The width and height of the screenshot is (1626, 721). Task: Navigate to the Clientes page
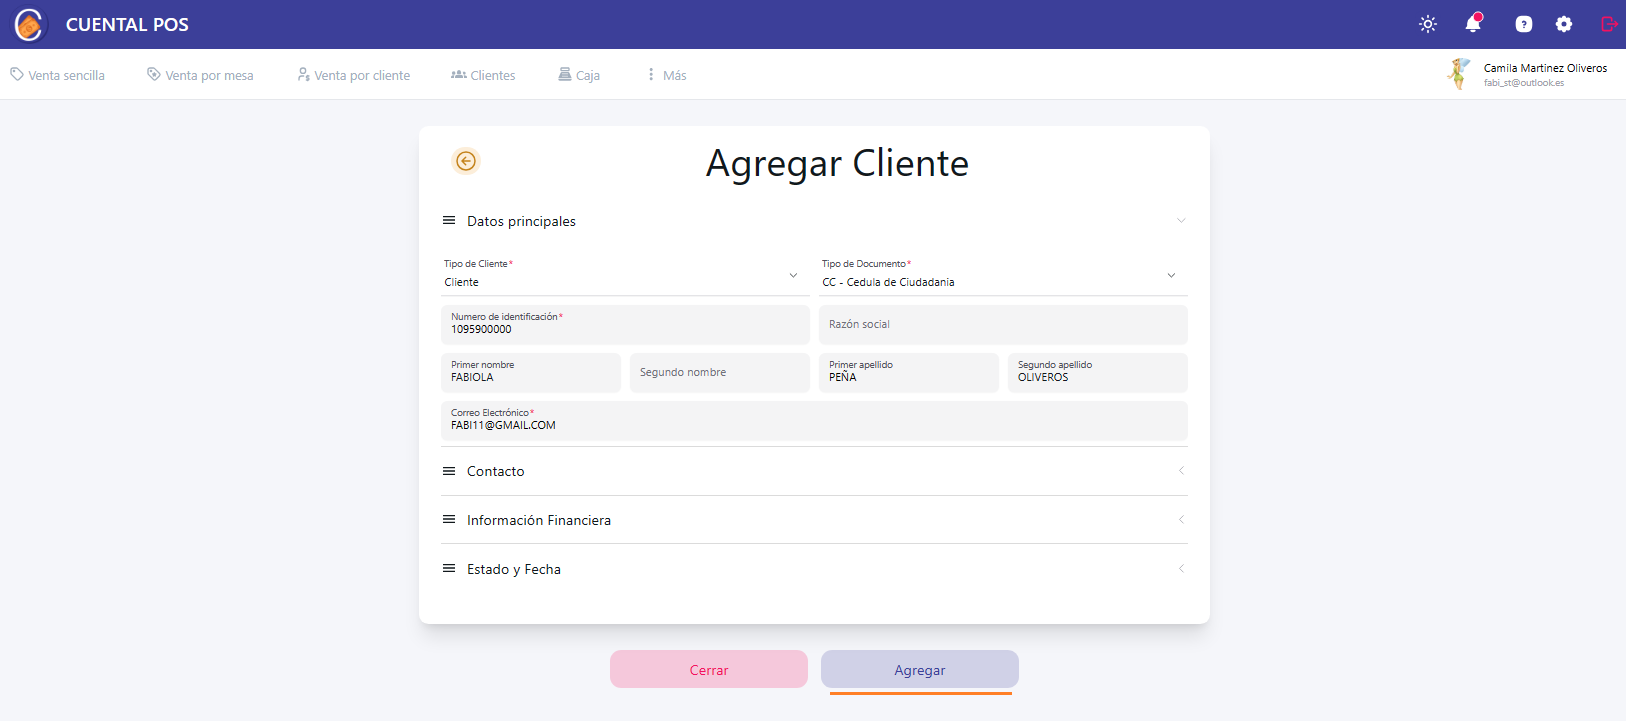pos(483,75)
